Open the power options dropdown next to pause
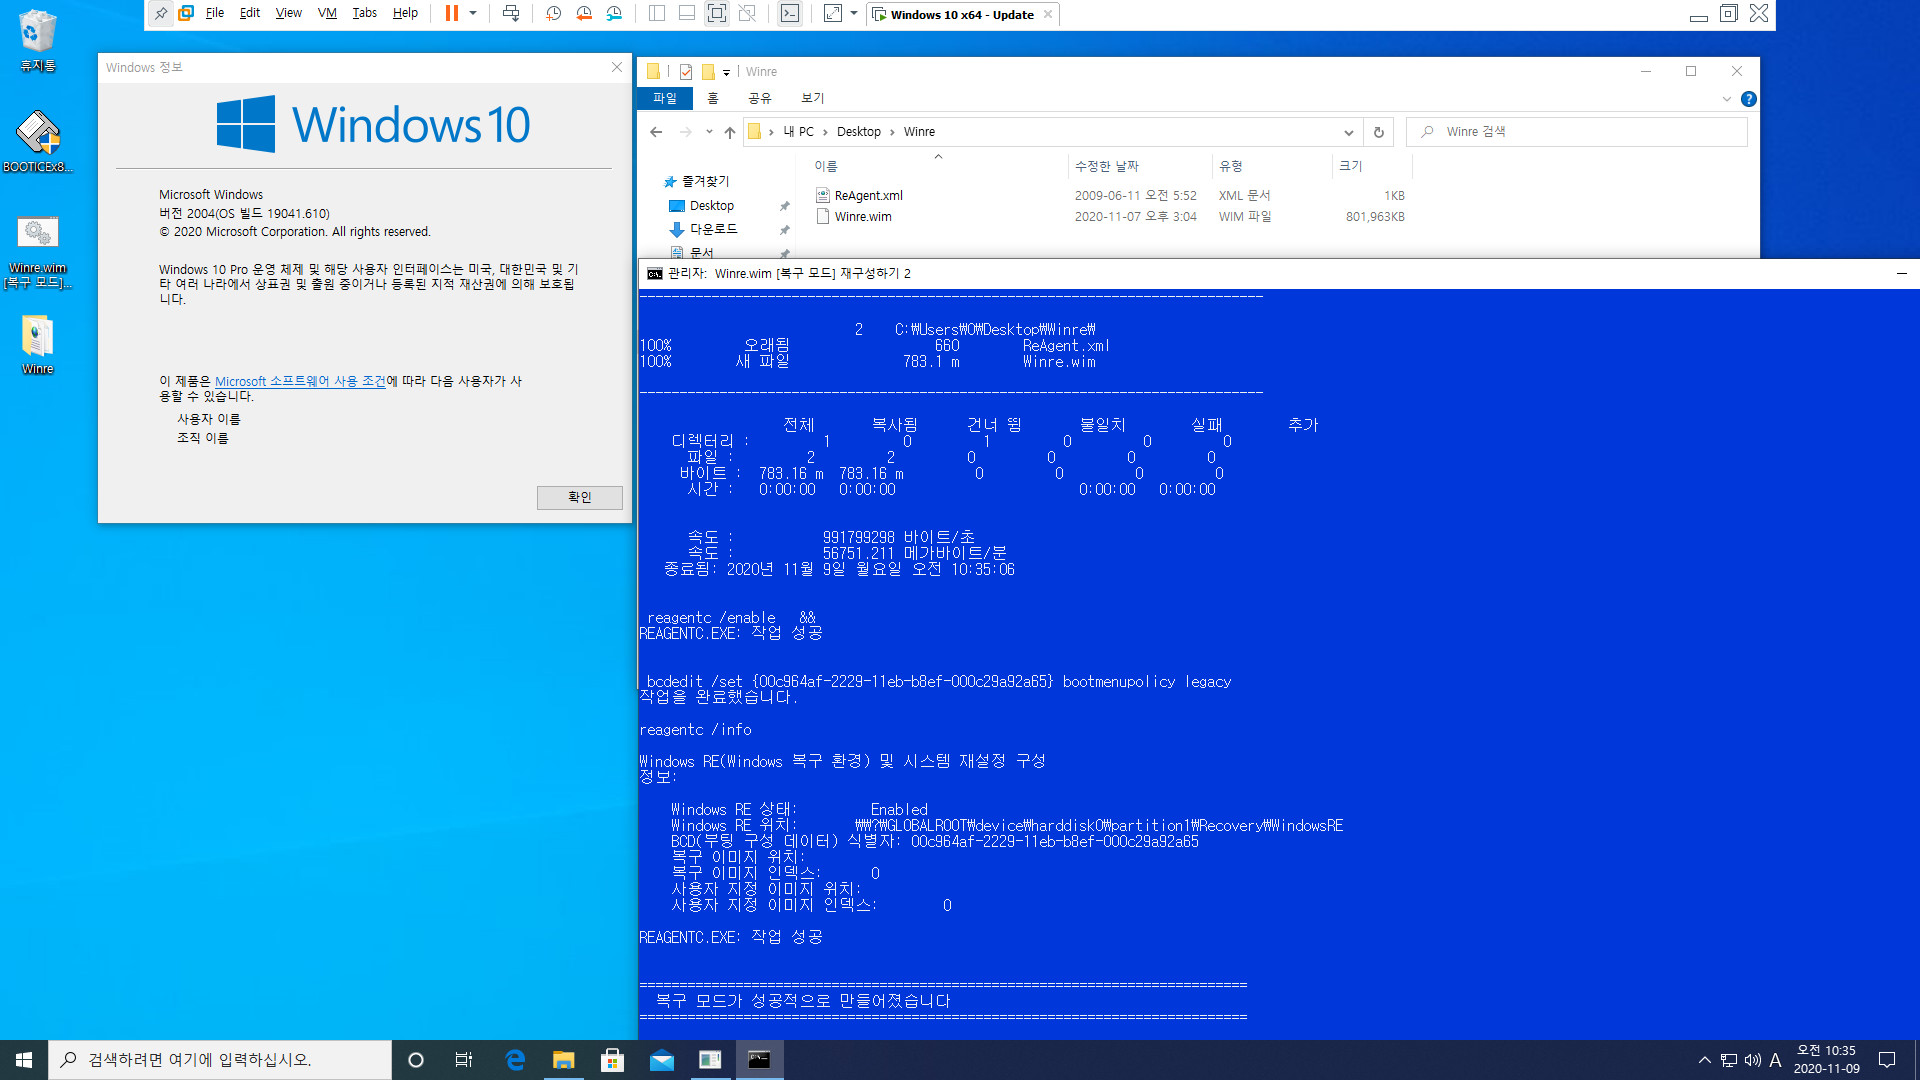 click(473, 13)
